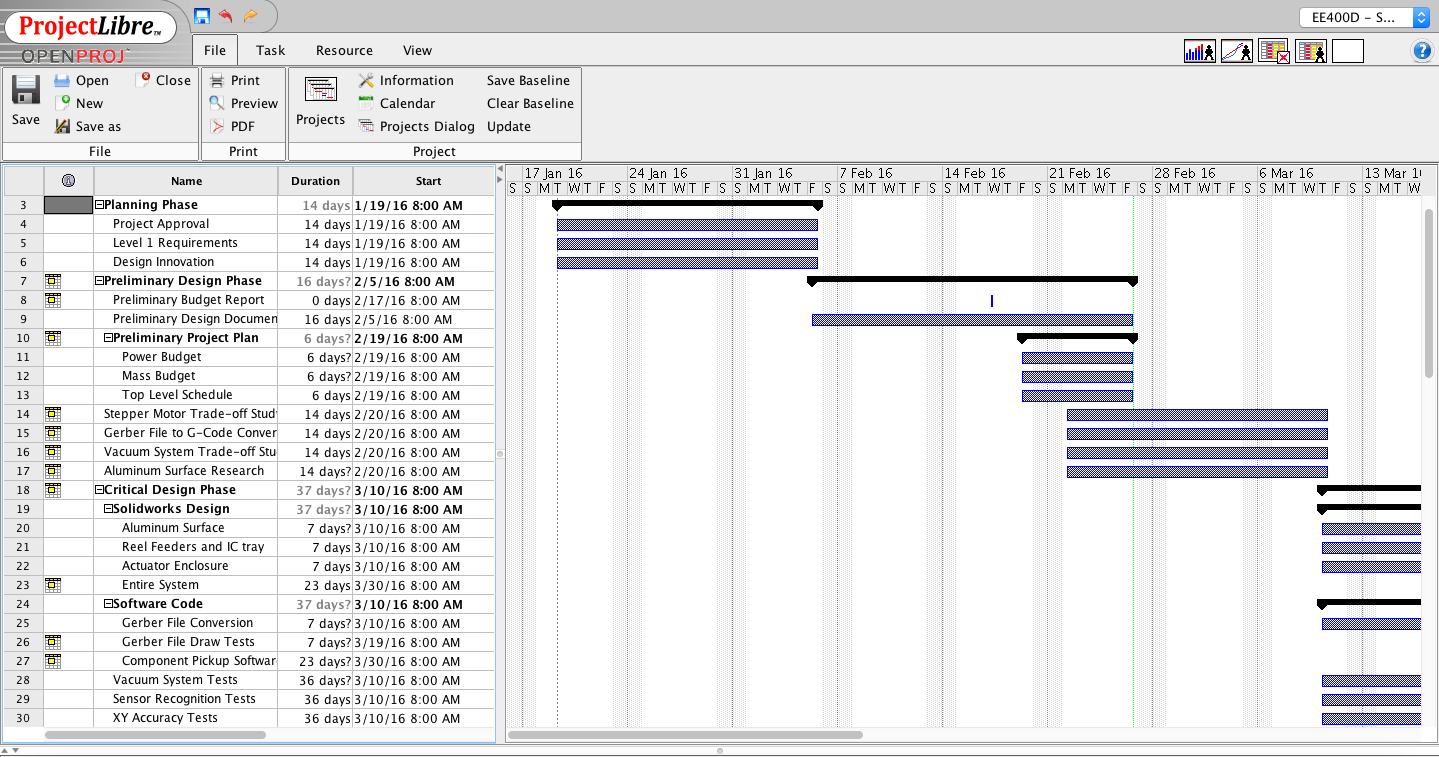Collapse the Software Code group
The height and width of the screenshot is (757, 1439).
tap(109, 604)
